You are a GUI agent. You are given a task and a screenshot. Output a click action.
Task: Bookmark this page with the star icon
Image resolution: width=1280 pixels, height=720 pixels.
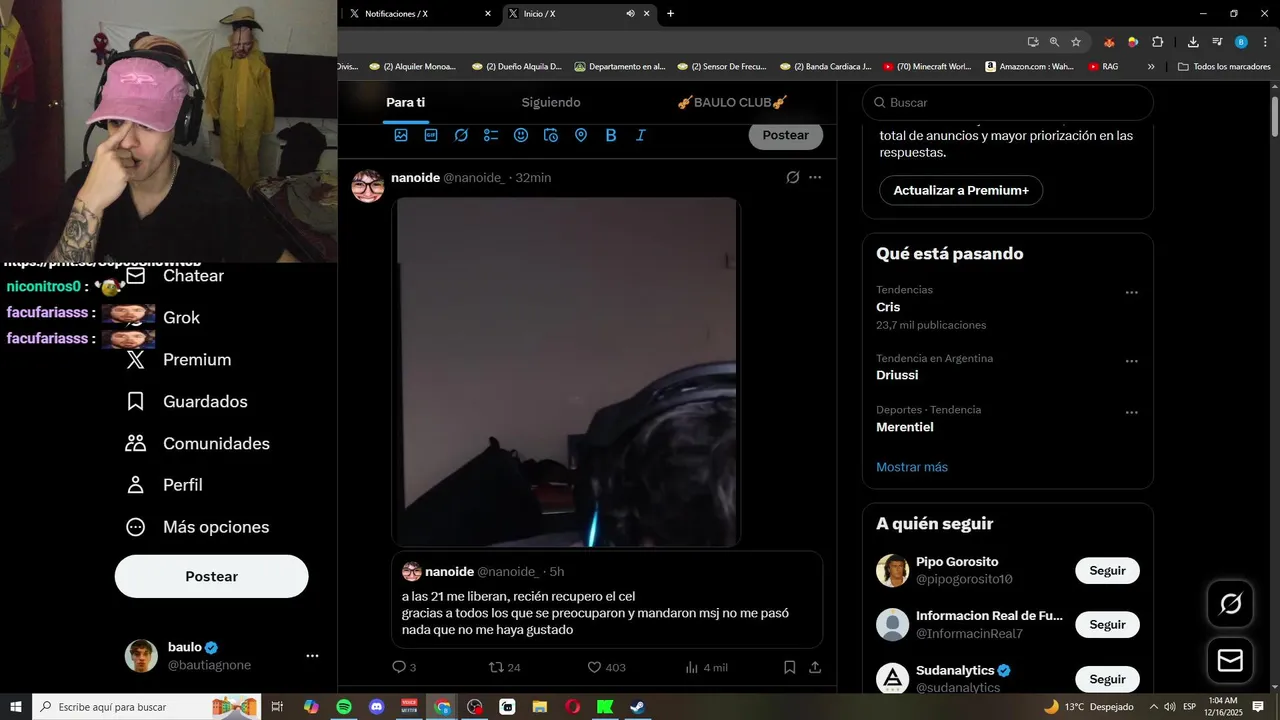(x=1076, y=42)
